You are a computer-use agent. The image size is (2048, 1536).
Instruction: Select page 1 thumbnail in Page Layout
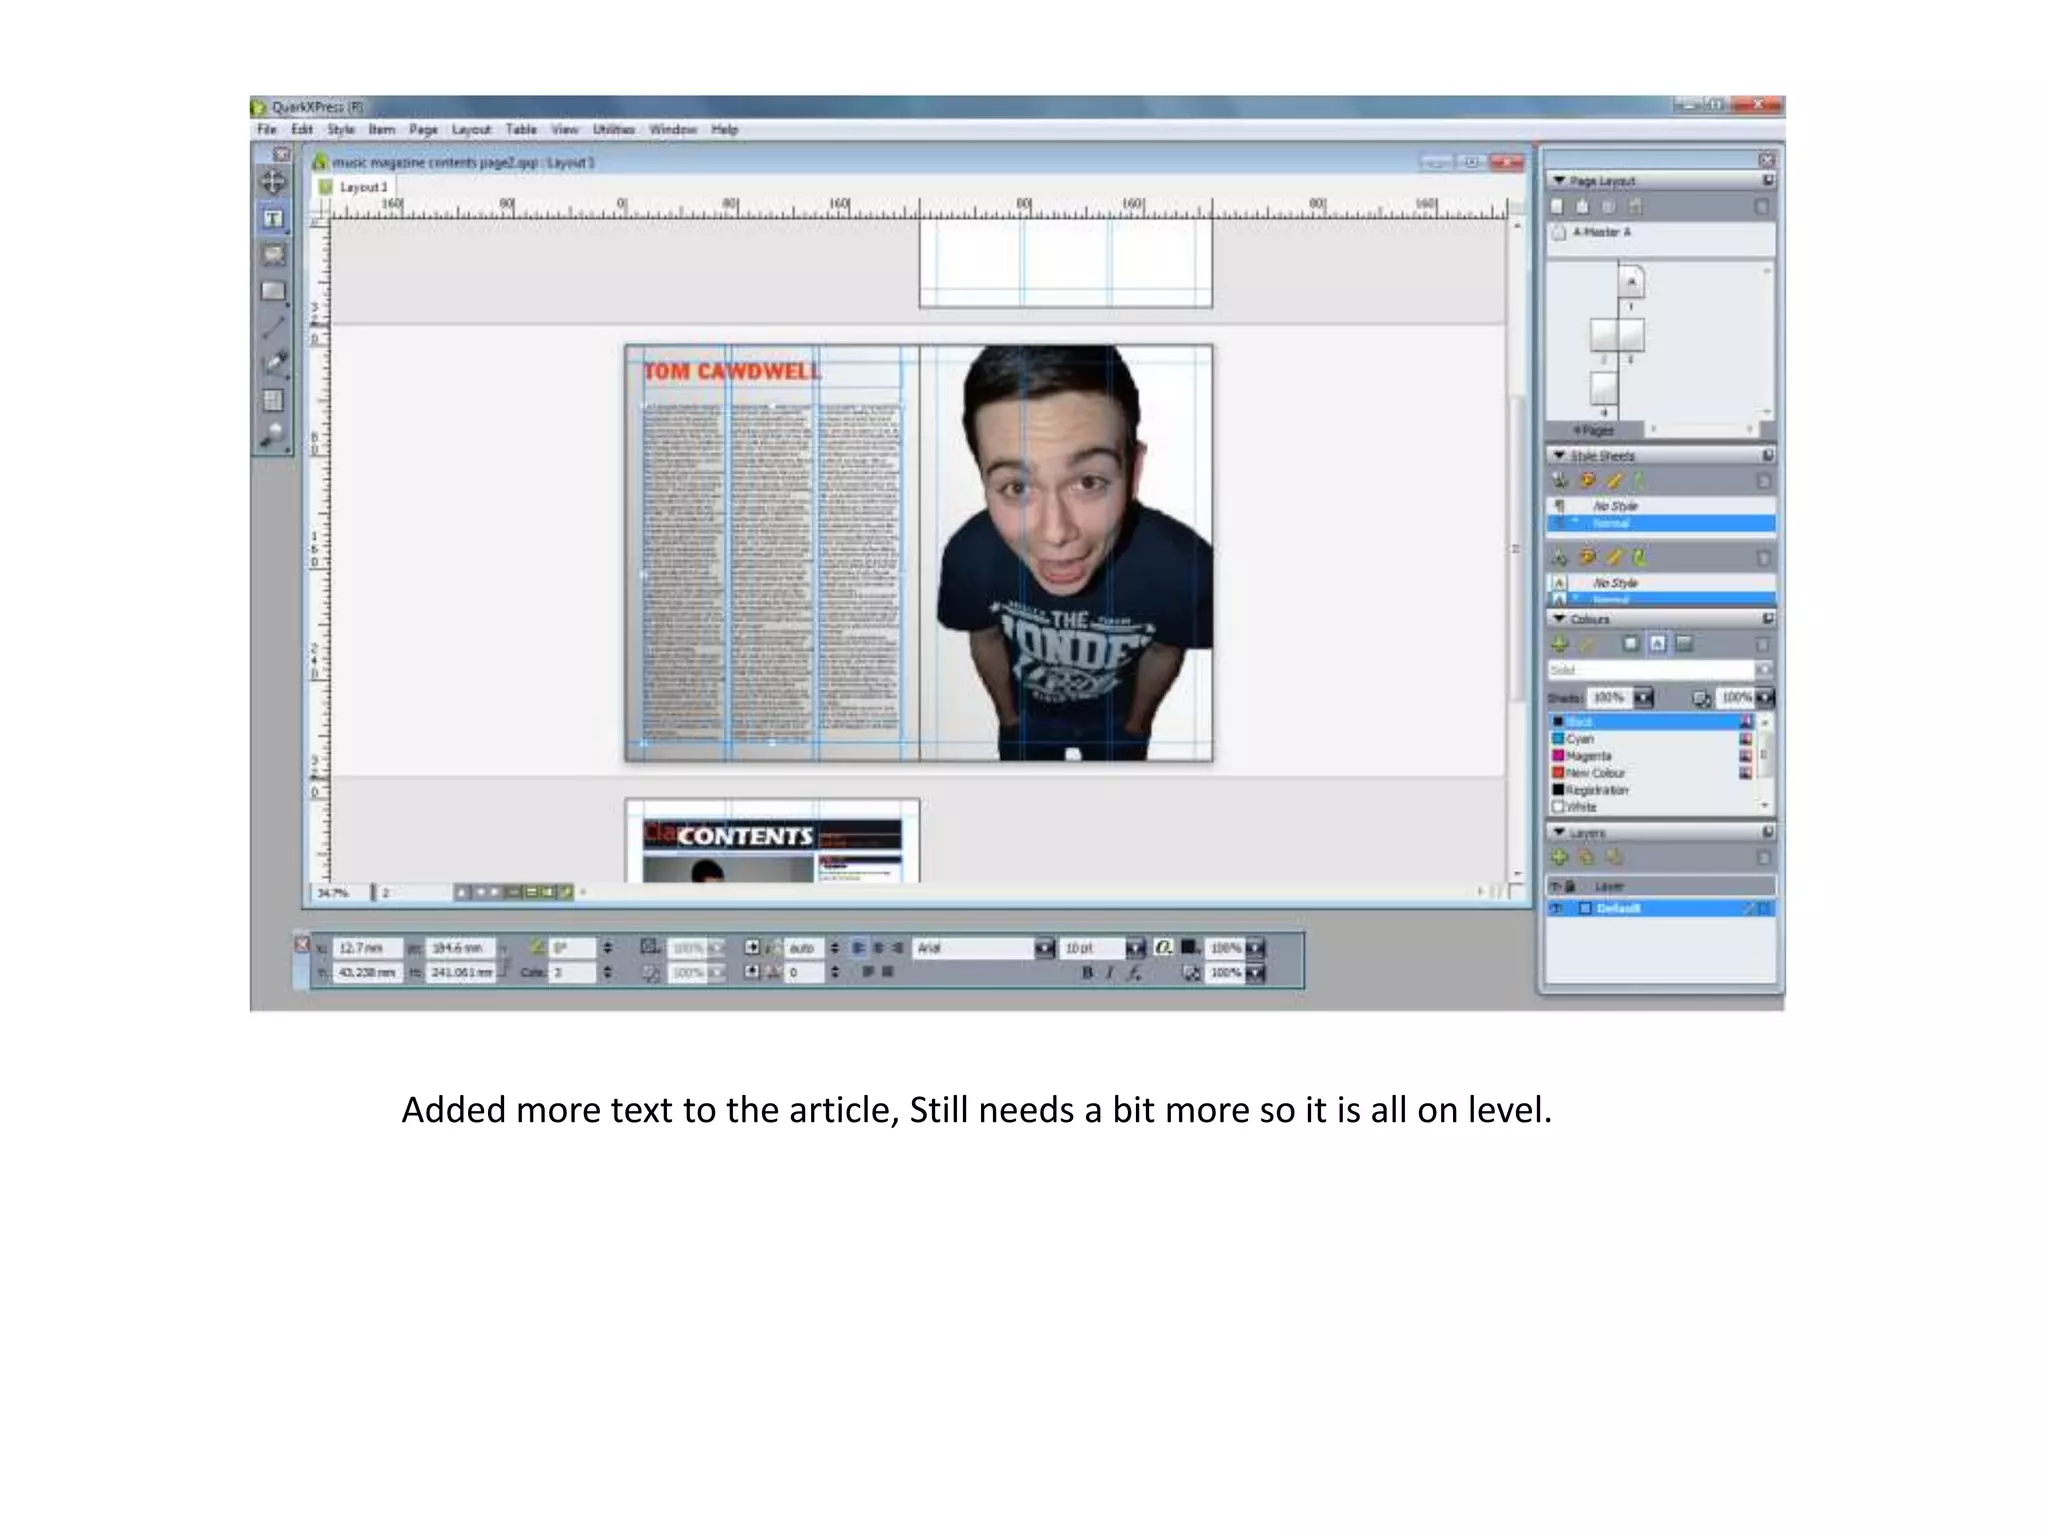pyautogui.click(x=1631, y=281)
